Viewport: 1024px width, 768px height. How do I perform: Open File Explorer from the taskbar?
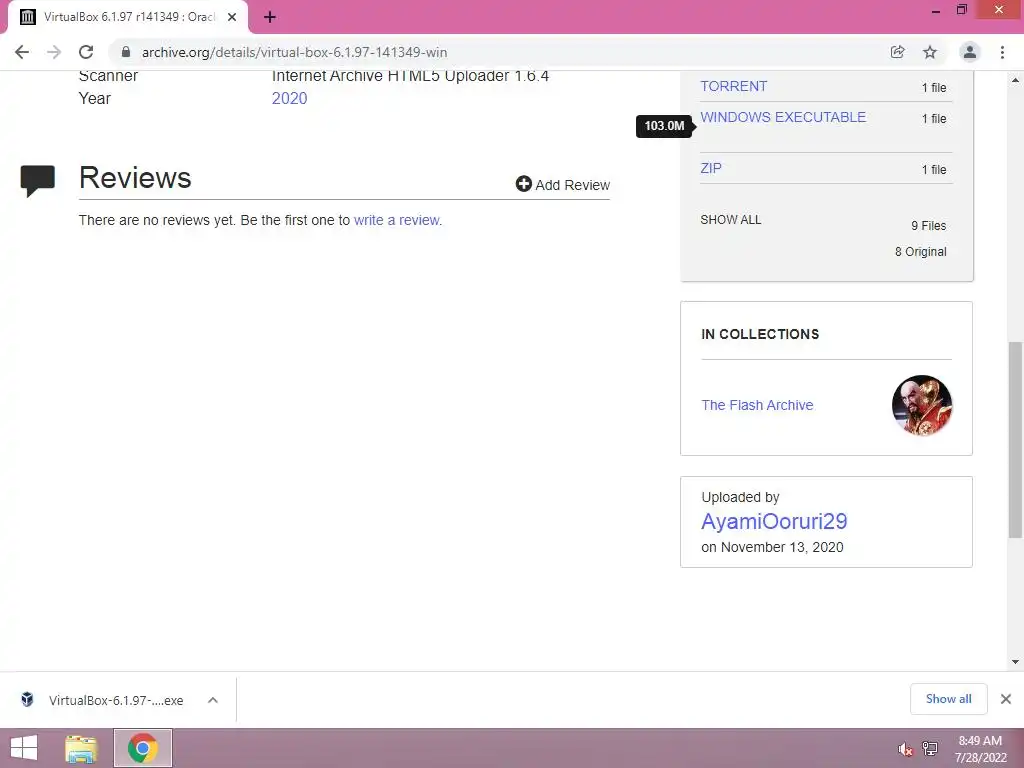81,748
